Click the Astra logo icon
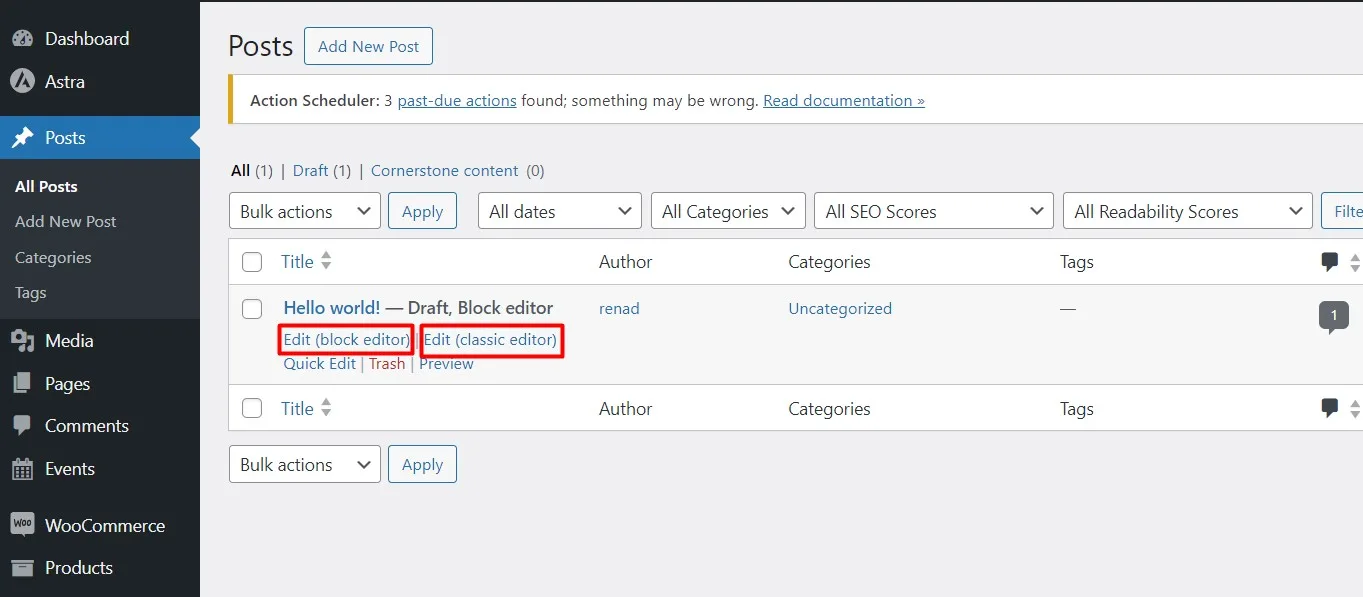Image resolution: width=1363 pixels, height=597 pixels. (22, 81)
